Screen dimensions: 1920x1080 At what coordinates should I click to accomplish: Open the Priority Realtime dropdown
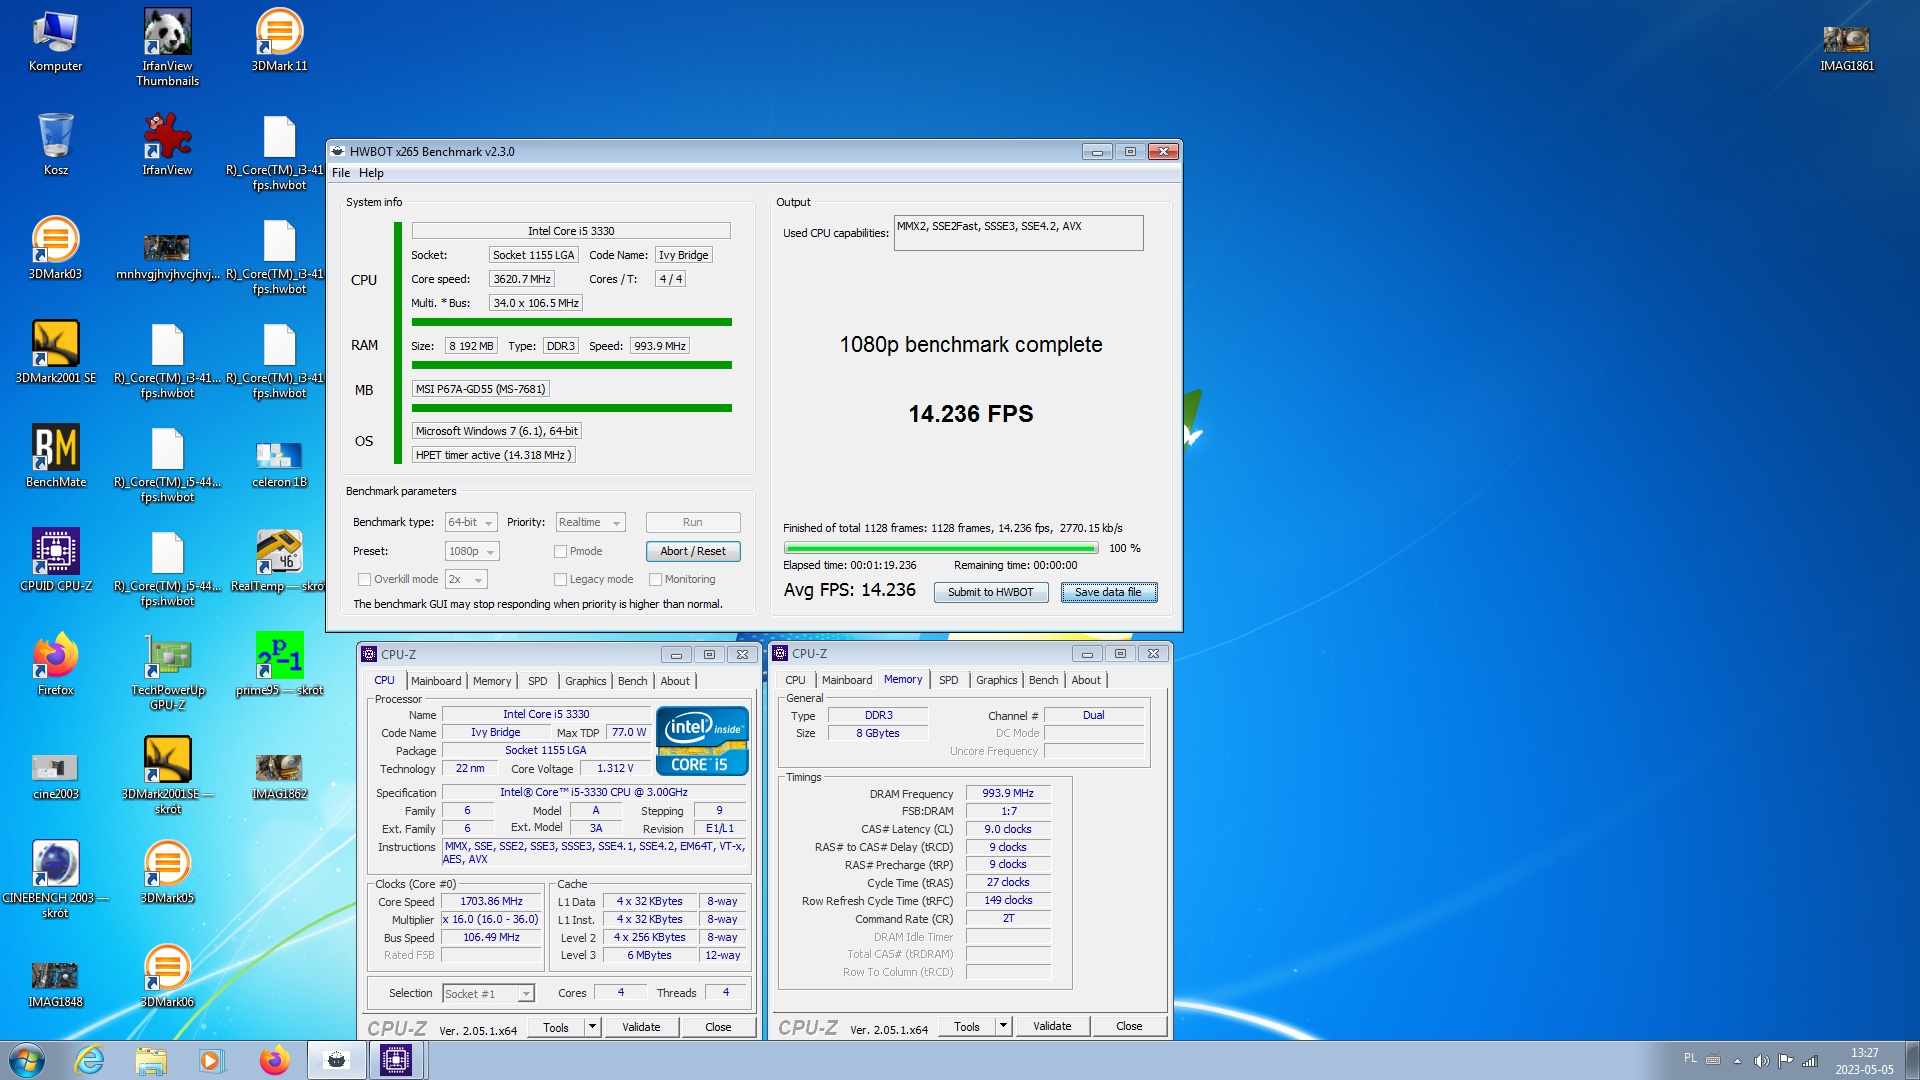(590, 522)
